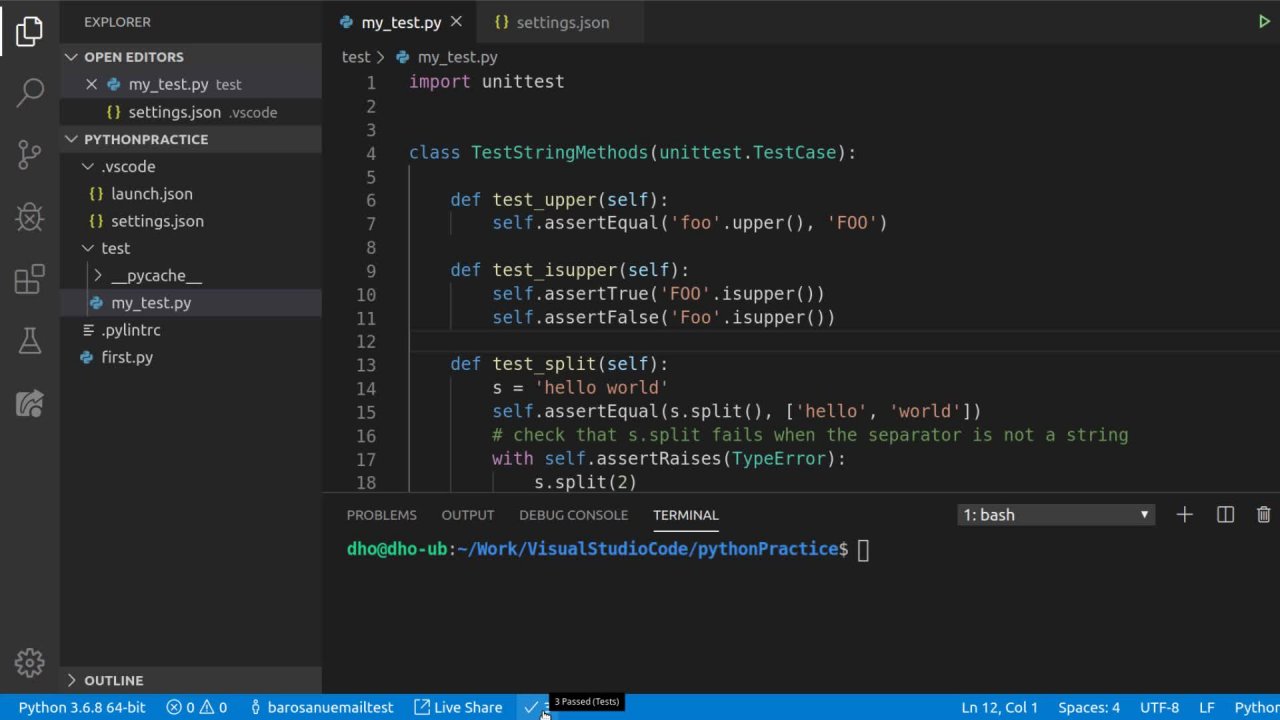Image resolution: width=1280 pixels, height=720 pixels.
Task: Select the TERMINAL panel tab
Action: (686, 515)
